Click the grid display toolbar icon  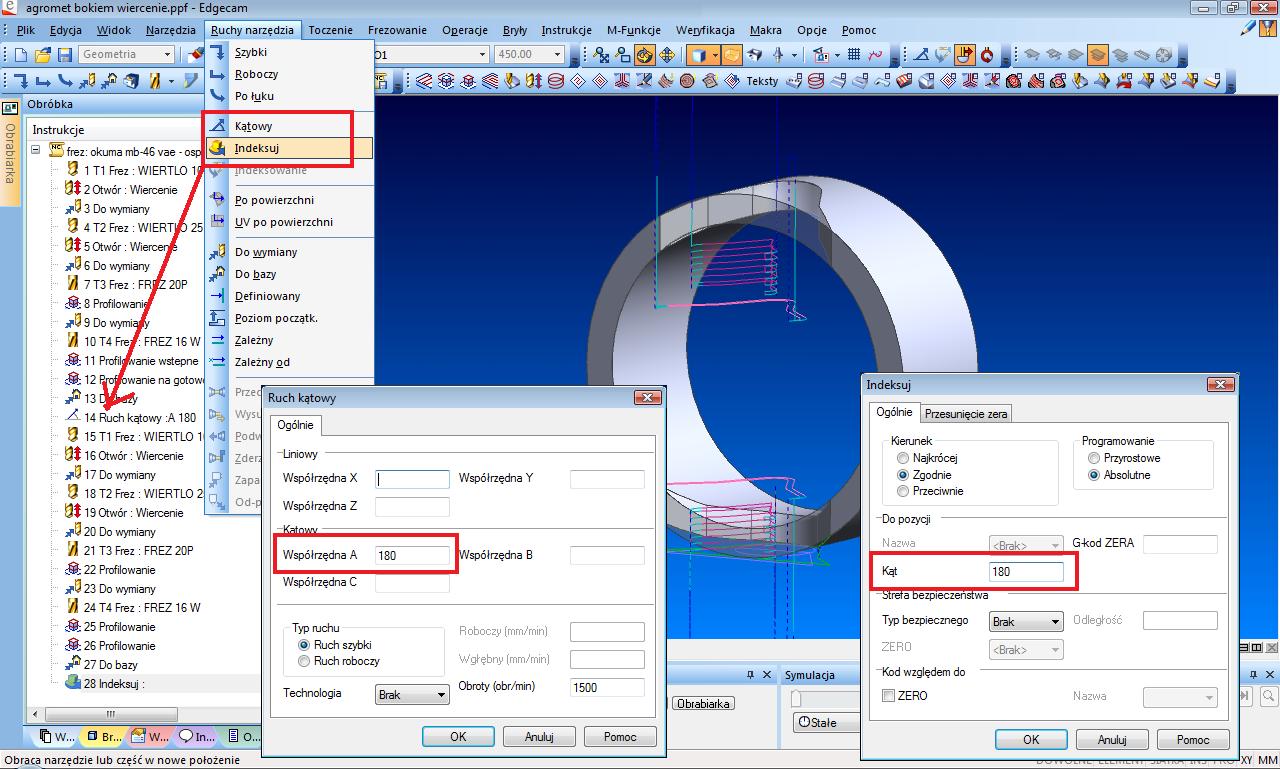pos(854,54)
